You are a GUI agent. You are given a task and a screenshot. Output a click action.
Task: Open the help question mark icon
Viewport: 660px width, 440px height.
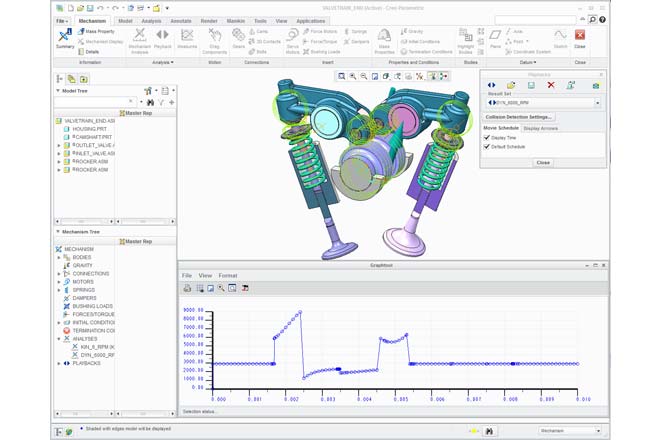click(x=602, y=19)
